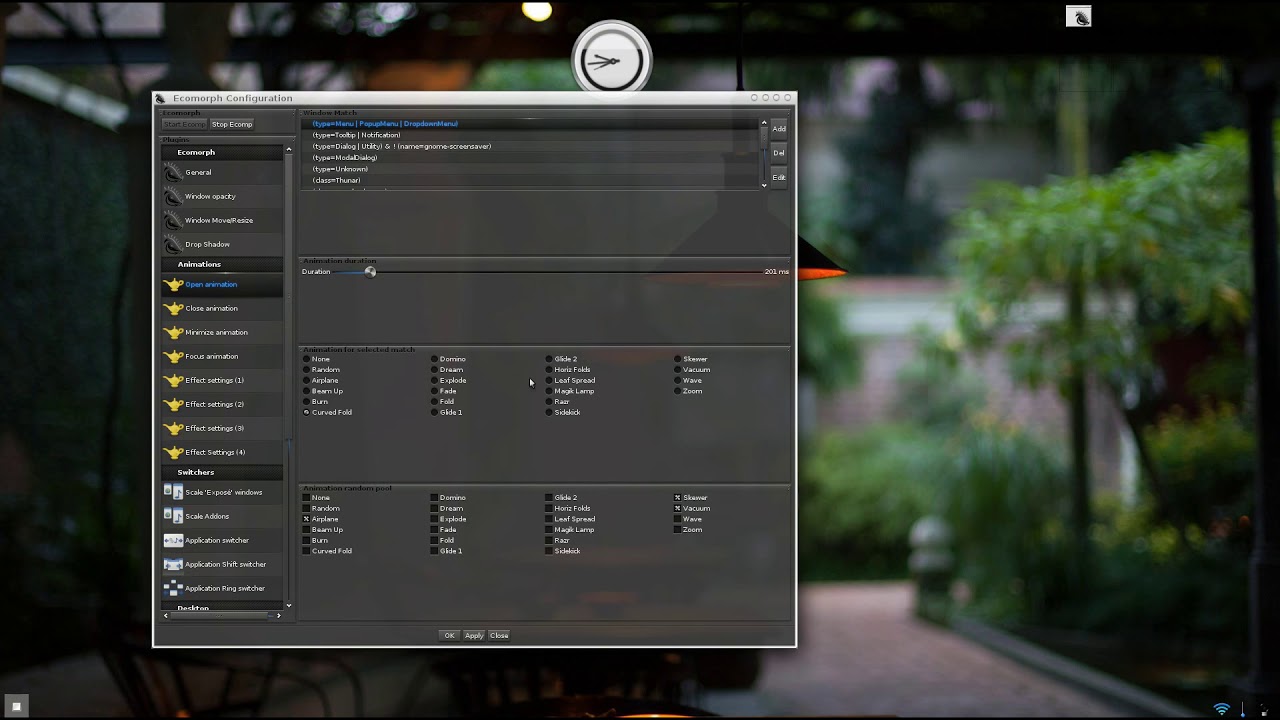The width and height of the screenshot is (1280, 720).
Task: Click the Enlightenment icon at the screen's top right
Action: point(1079,16)
